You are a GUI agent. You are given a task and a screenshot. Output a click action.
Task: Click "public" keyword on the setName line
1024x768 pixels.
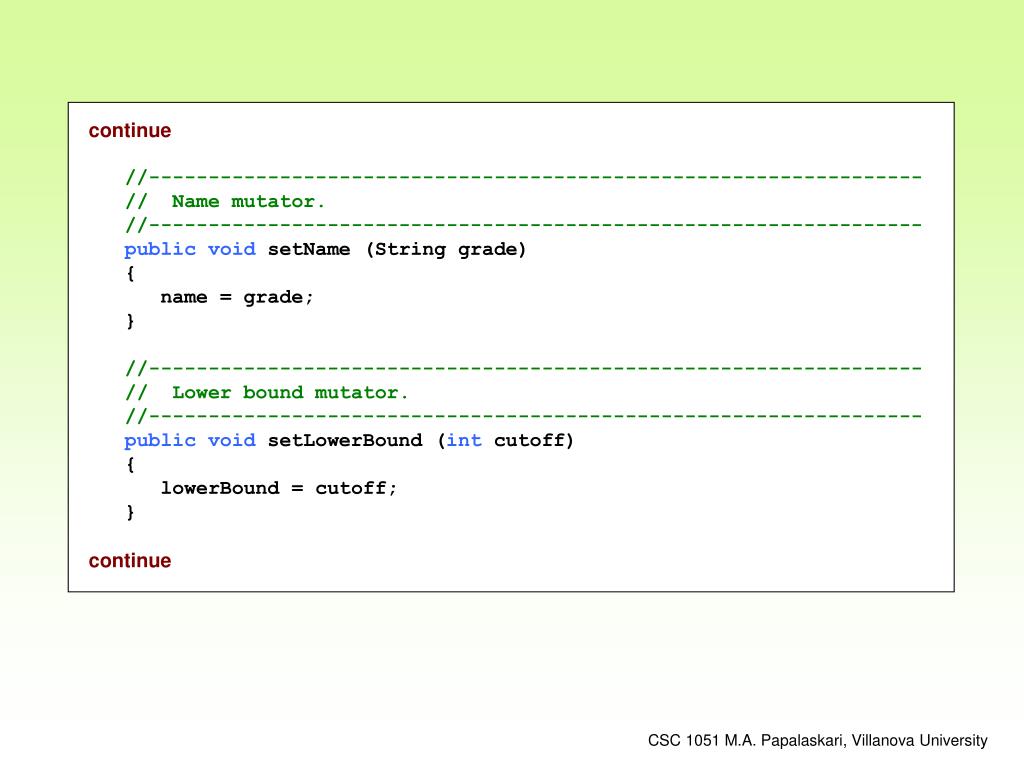[x=160, y=250]
